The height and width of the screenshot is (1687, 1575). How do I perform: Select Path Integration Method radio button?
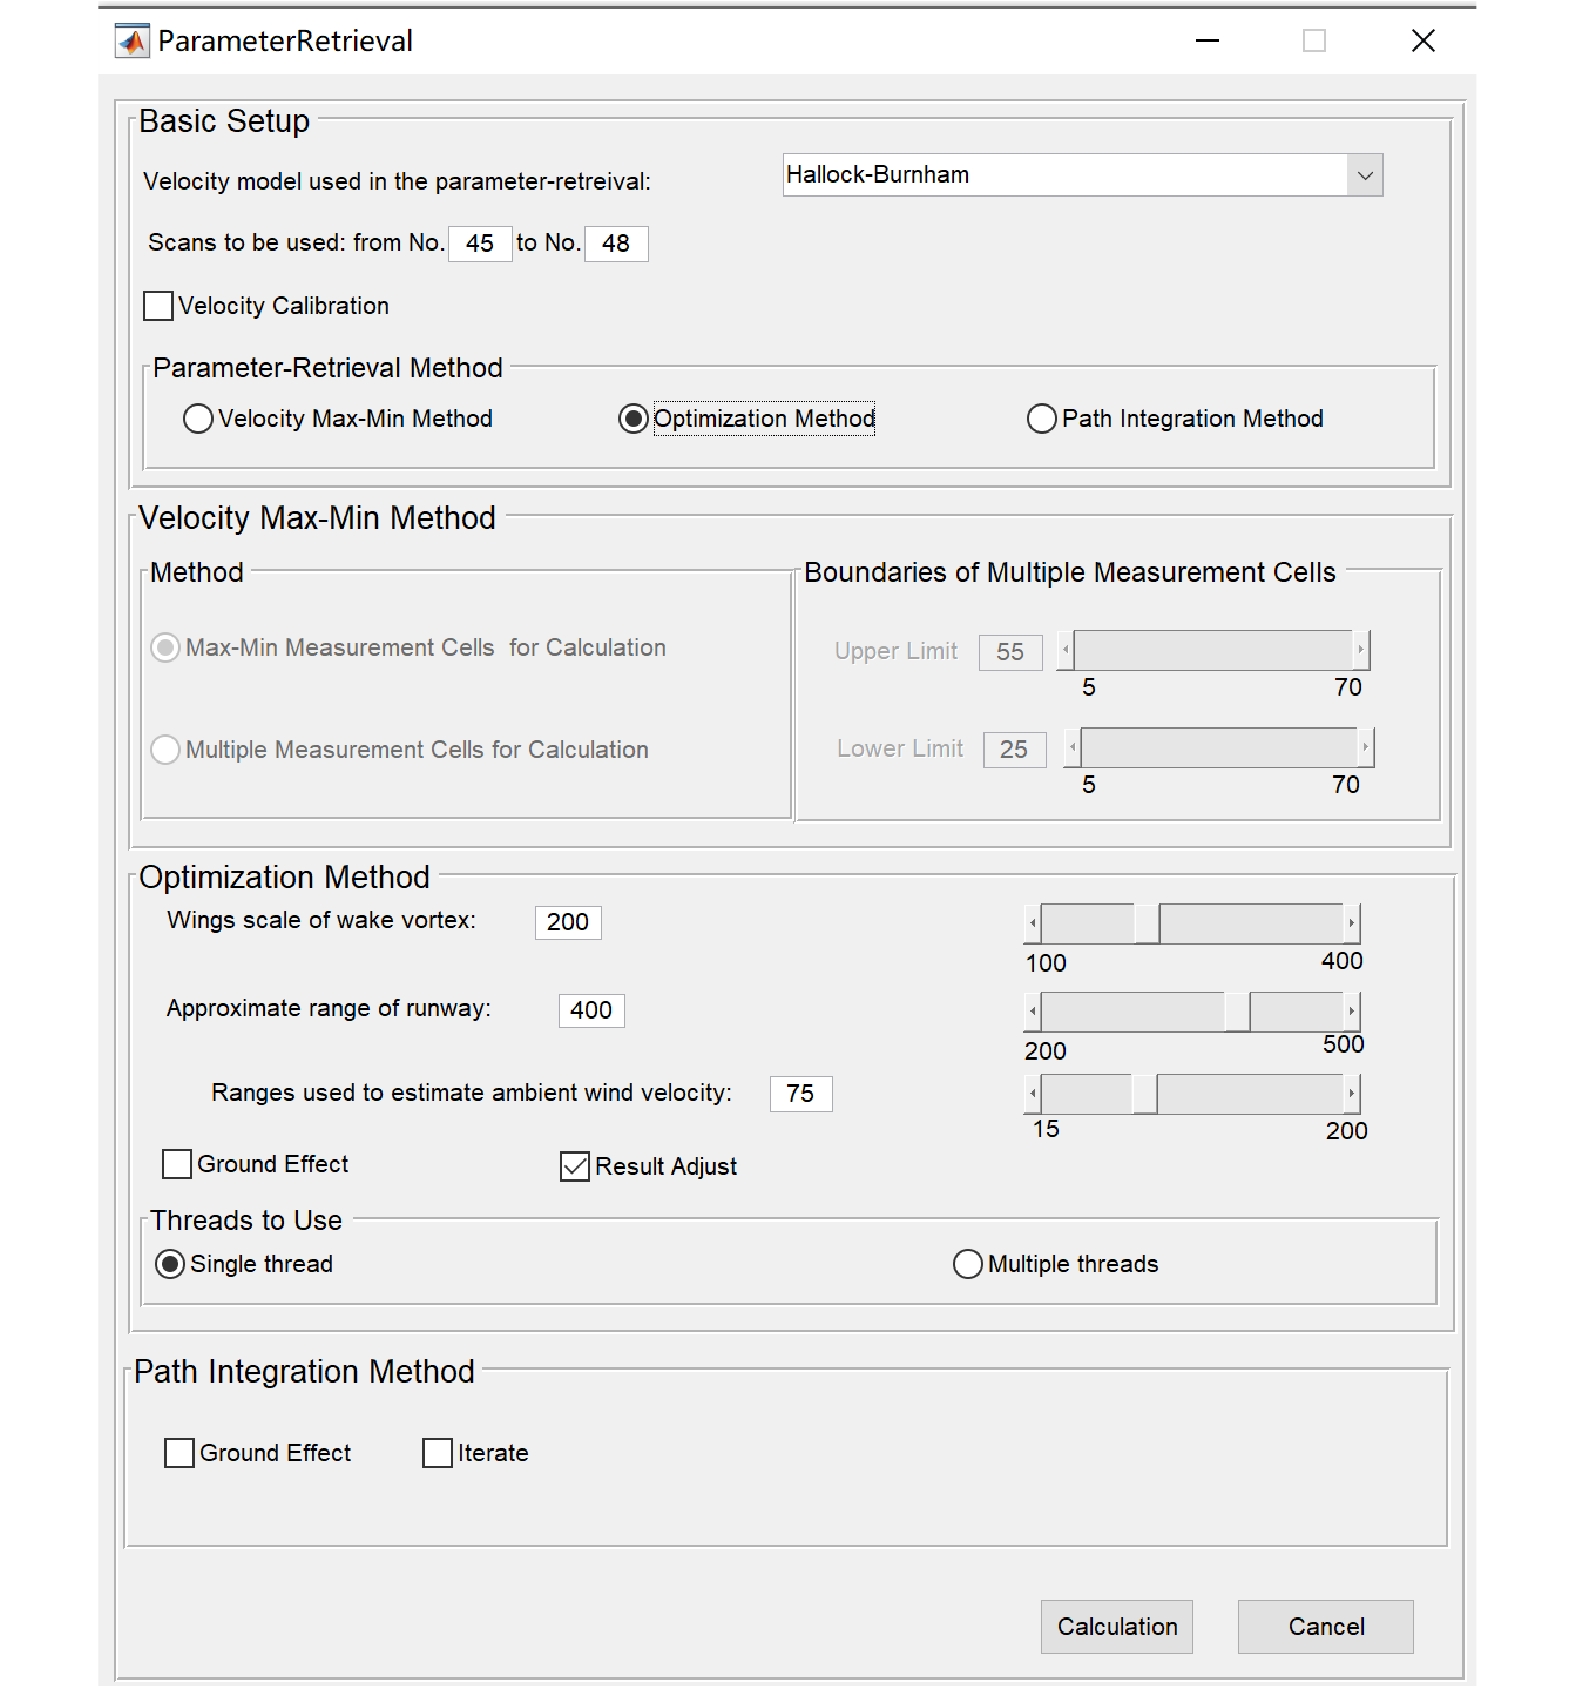point(1041,418)
